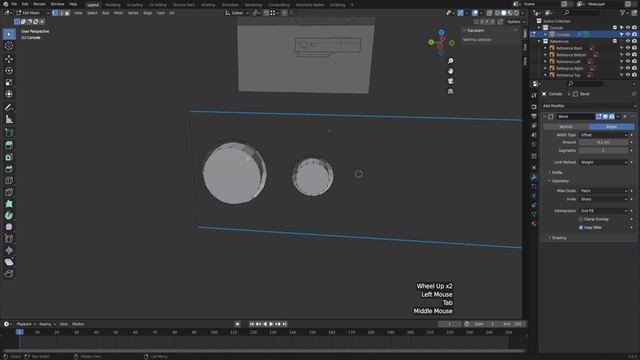Click the pan view hand icon
The image size is (640, 360).
tap(451, 71)
